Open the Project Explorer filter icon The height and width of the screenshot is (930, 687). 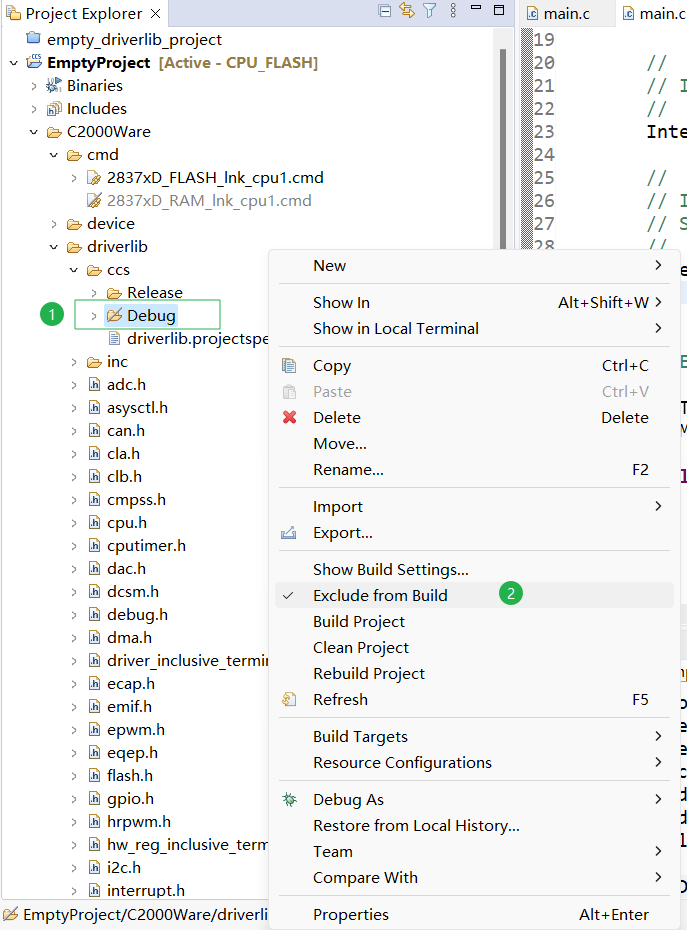430,11
